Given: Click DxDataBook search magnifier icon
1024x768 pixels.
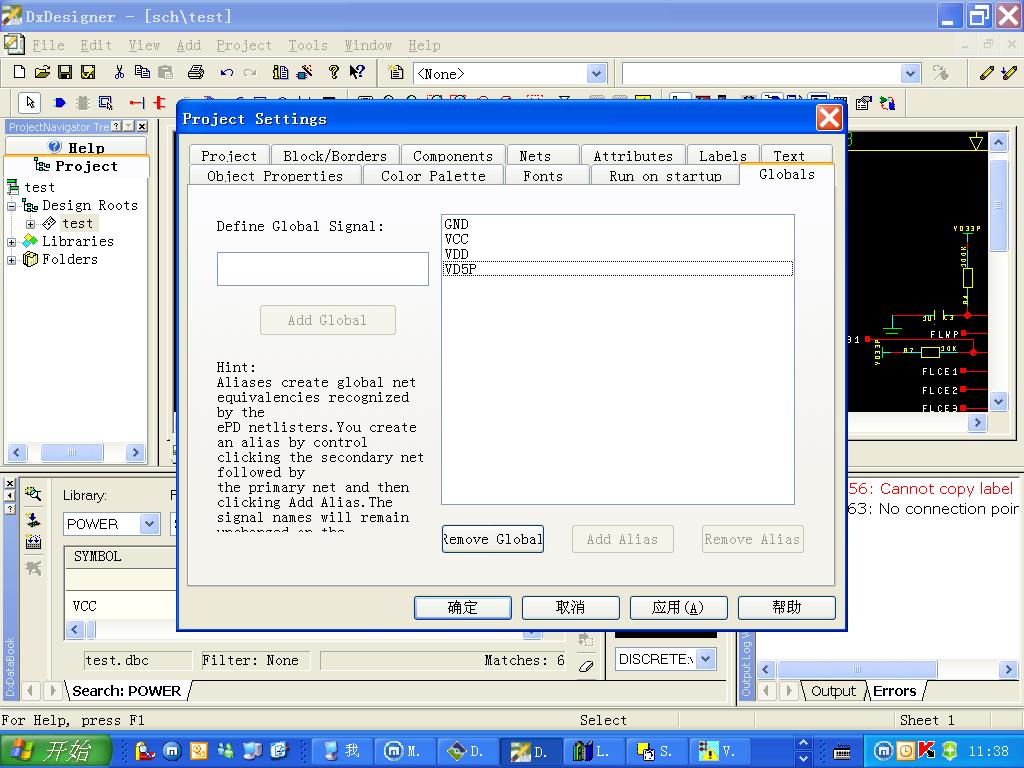Looking at the screenshot, I should [33, 494].
